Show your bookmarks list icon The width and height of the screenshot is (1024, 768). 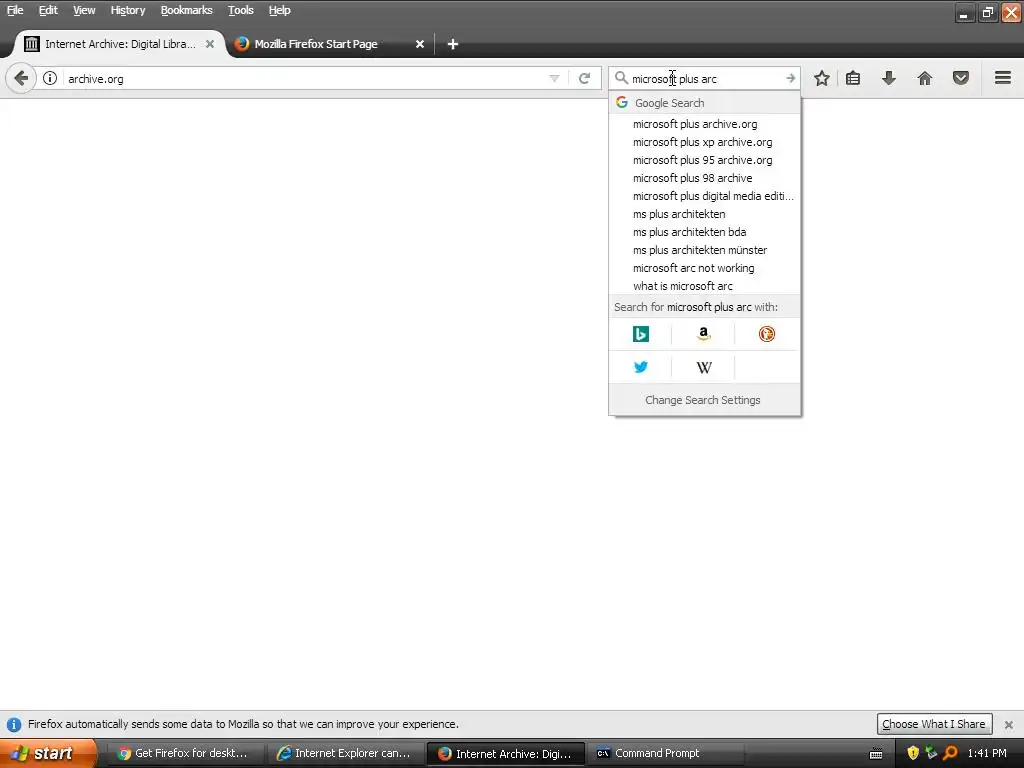tap(853, 78)
